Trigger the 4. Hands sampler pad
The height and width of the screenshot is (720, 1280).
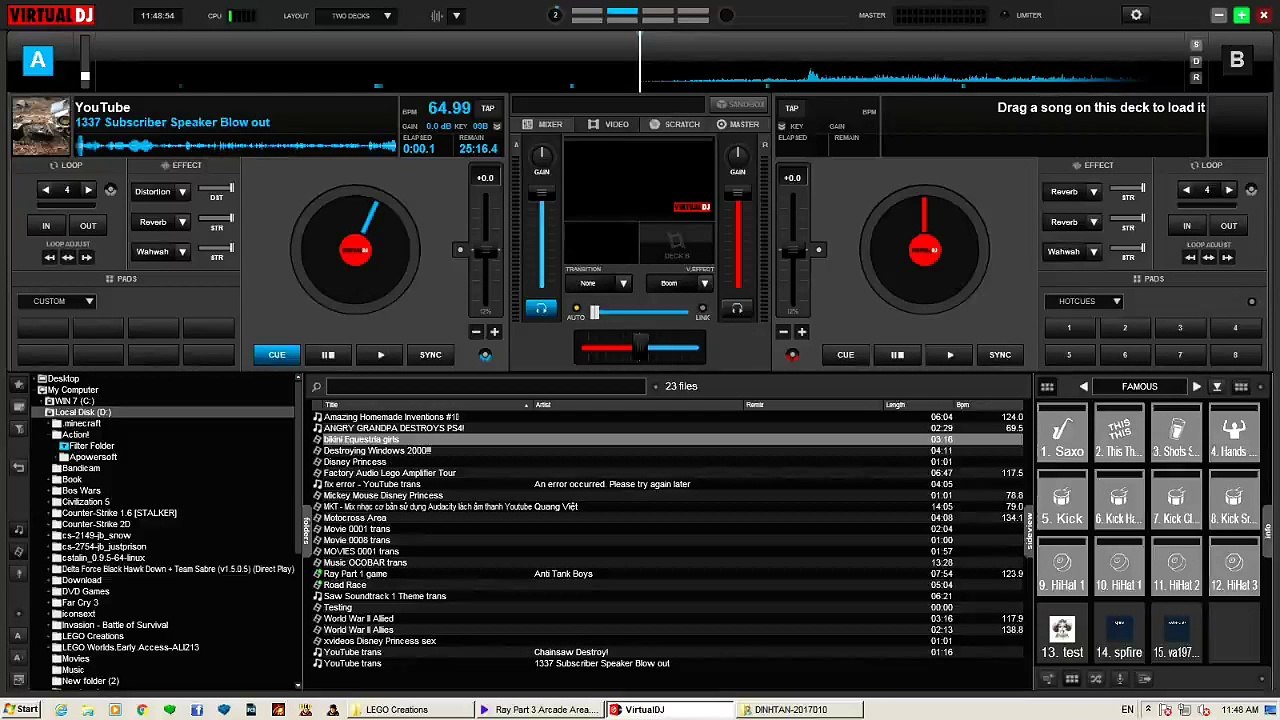pyautogui.click(x=1234, y=431)
